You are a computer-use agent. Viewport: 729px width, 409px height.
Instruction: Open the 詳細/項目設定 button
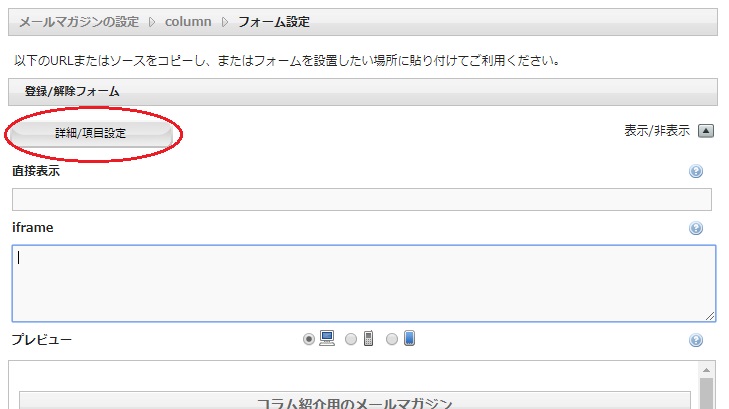coord(91,133)
